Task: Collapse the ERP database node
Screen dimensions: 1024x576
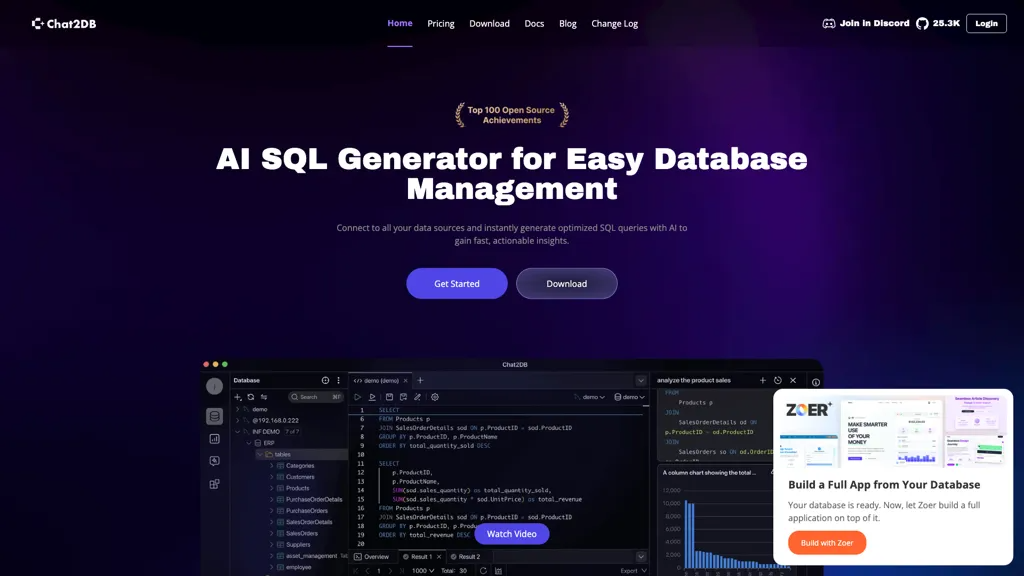Action: click(249, 443)
